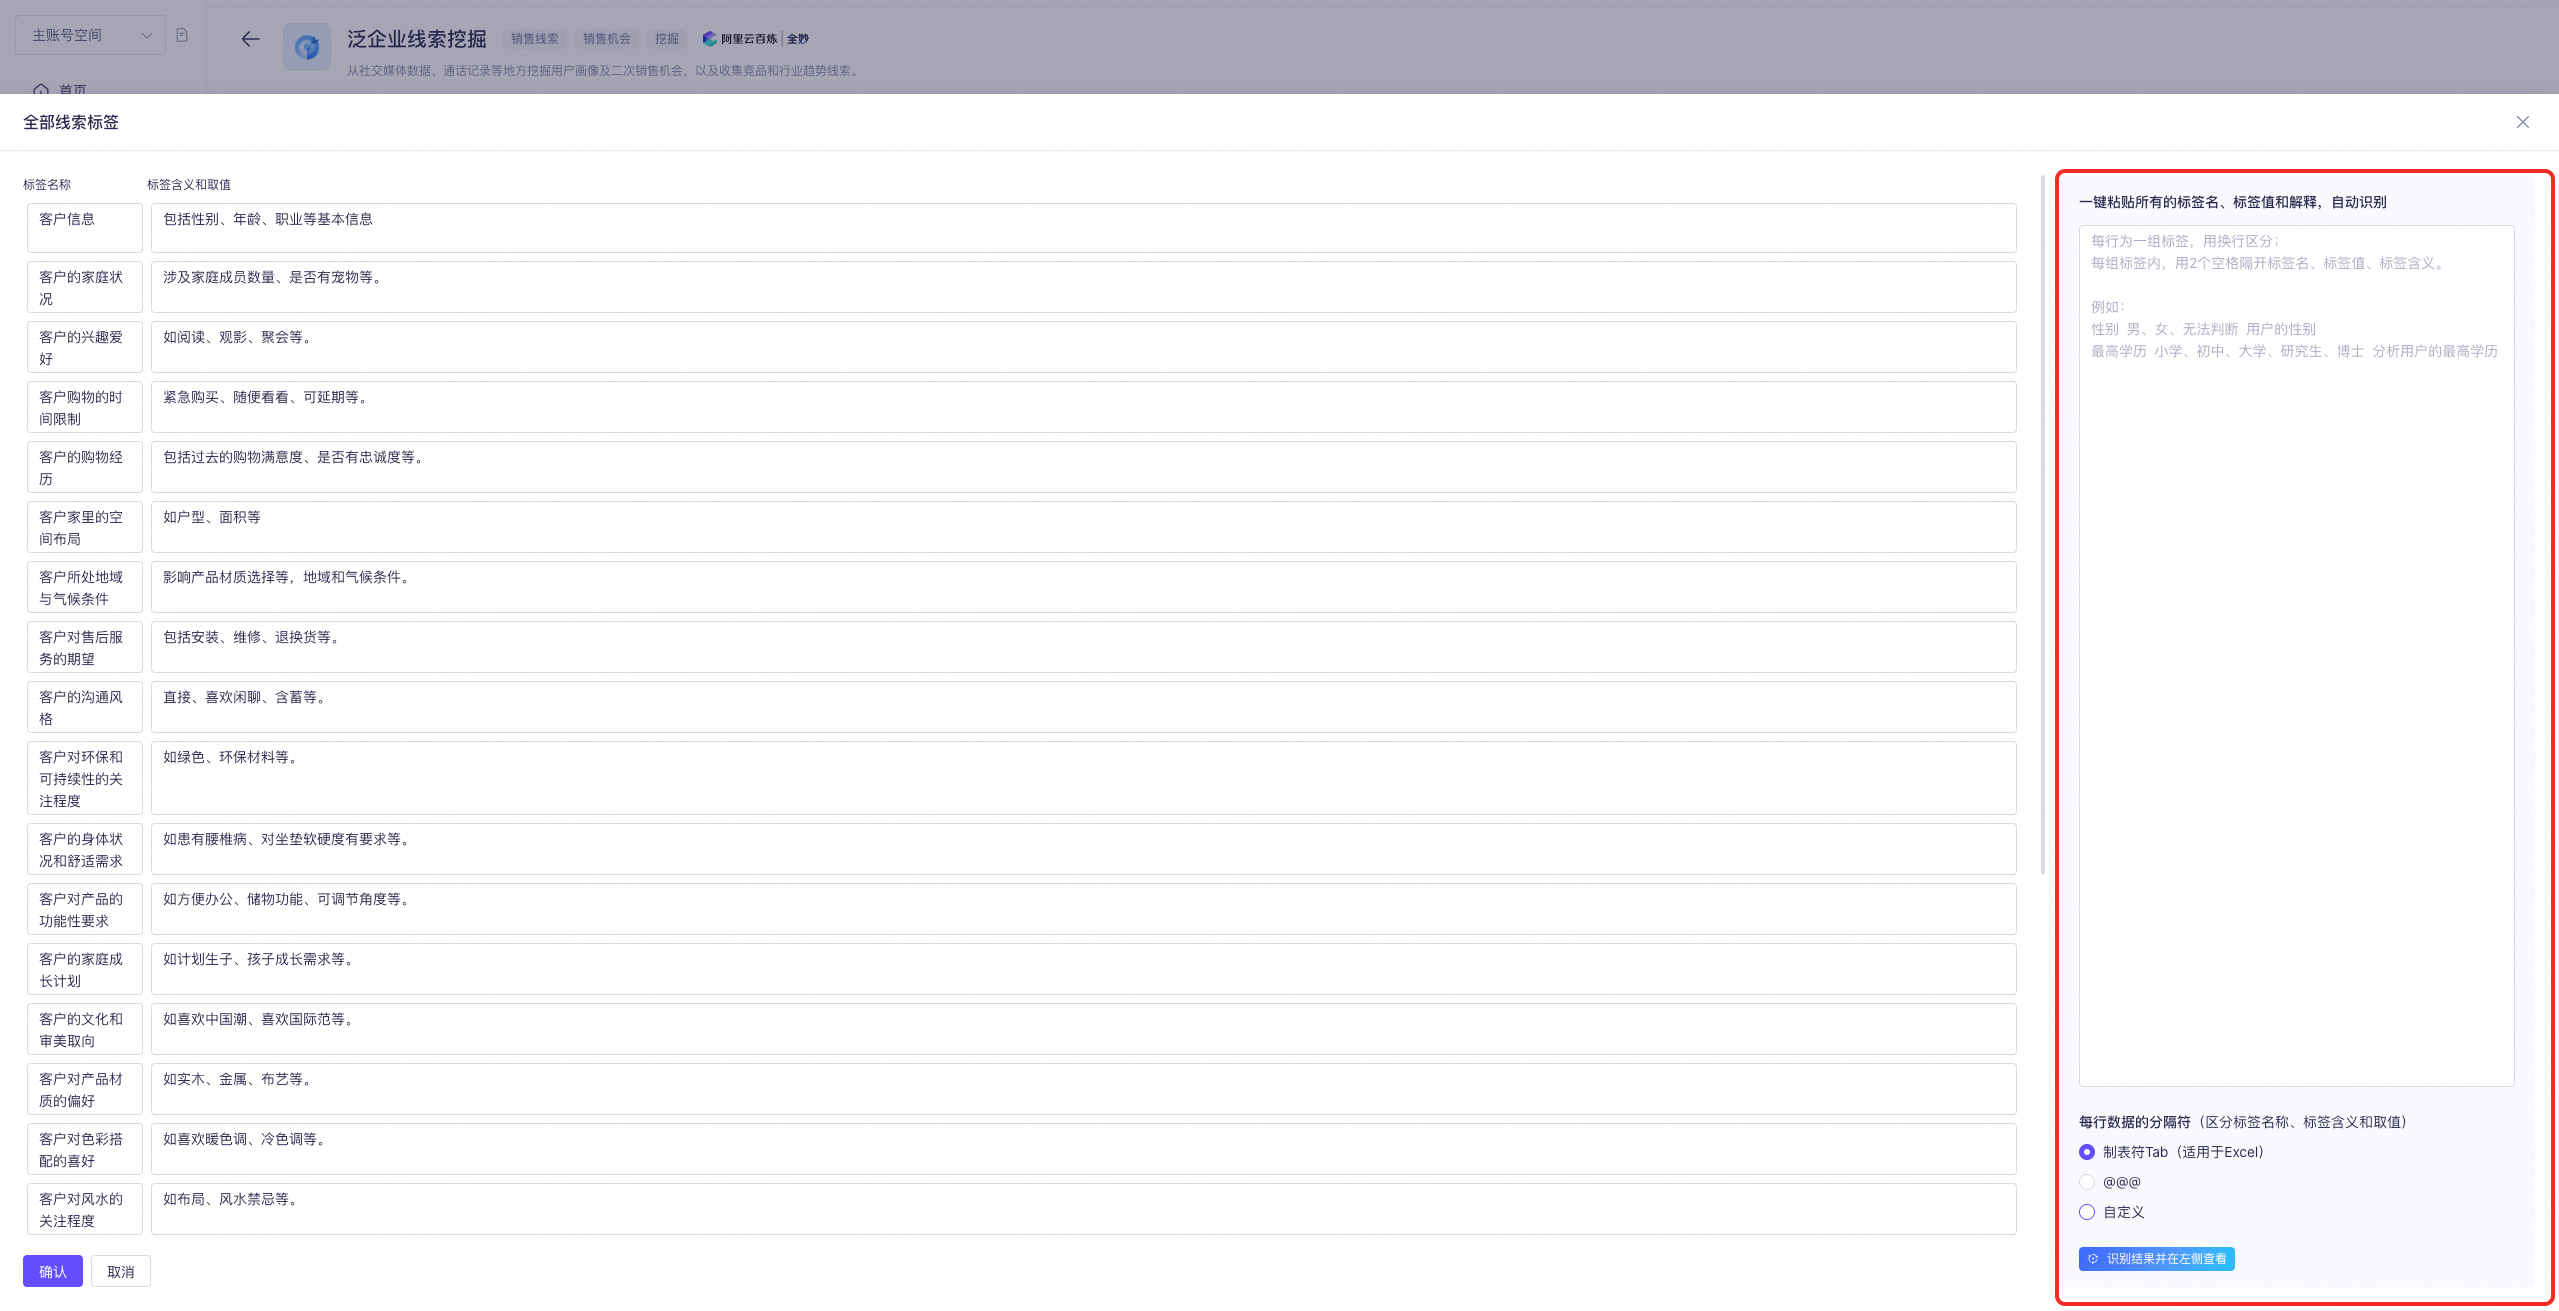The height and width of the screenshot is (1311, 2559).
Task: Click the home icon in sidebar
Action: 41,89
